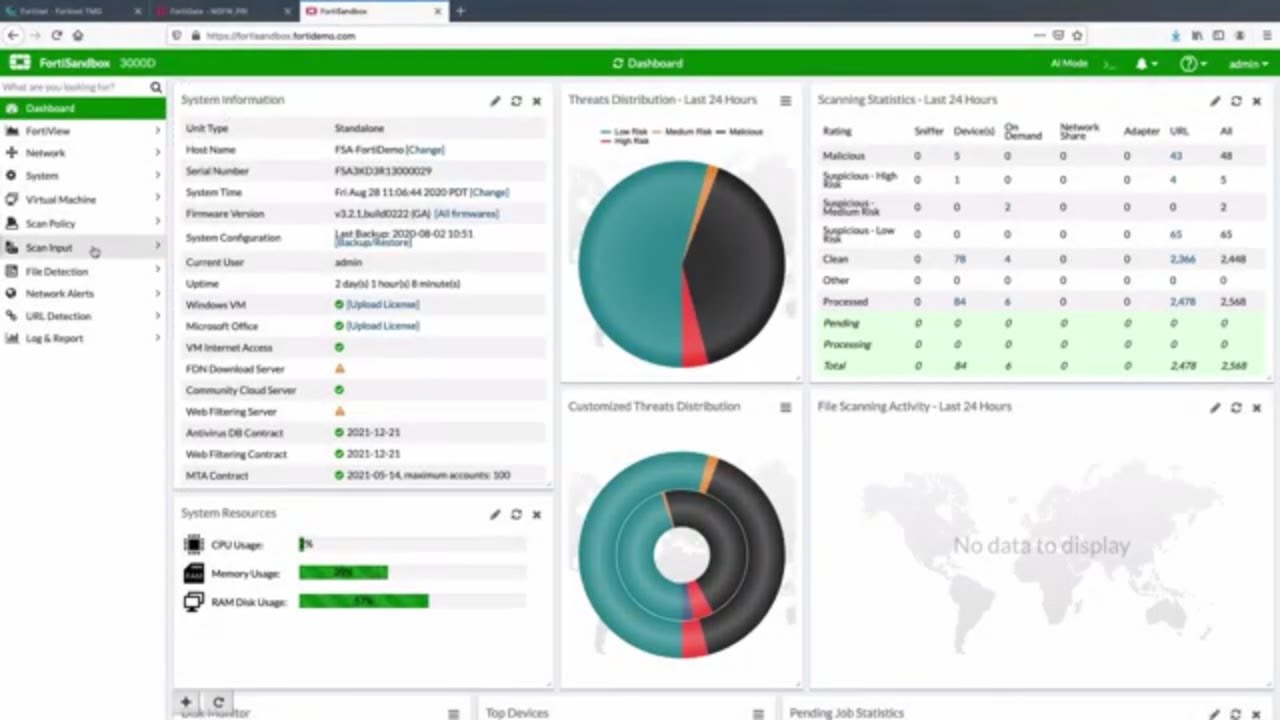This screenshot has width=1280, height=720.
Task: Refresh the File Scanning Activity widget
Action: point(1236,408)
